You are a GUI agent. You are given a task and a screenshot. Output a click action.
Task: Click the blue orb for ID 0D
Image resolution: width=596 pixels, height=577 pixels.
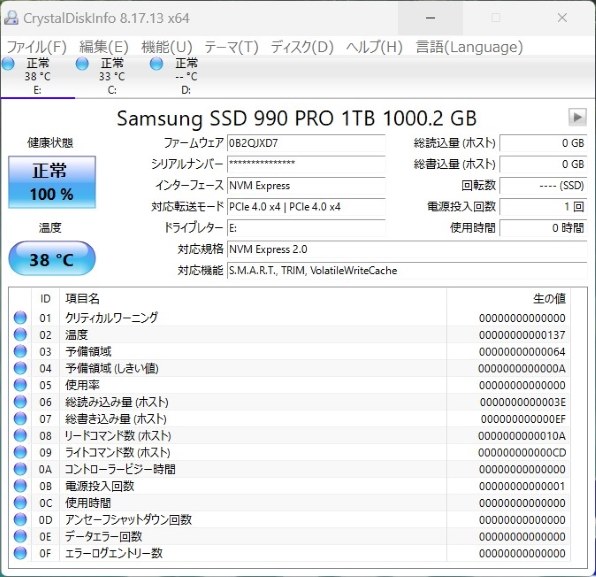click(x=20, y=520)
